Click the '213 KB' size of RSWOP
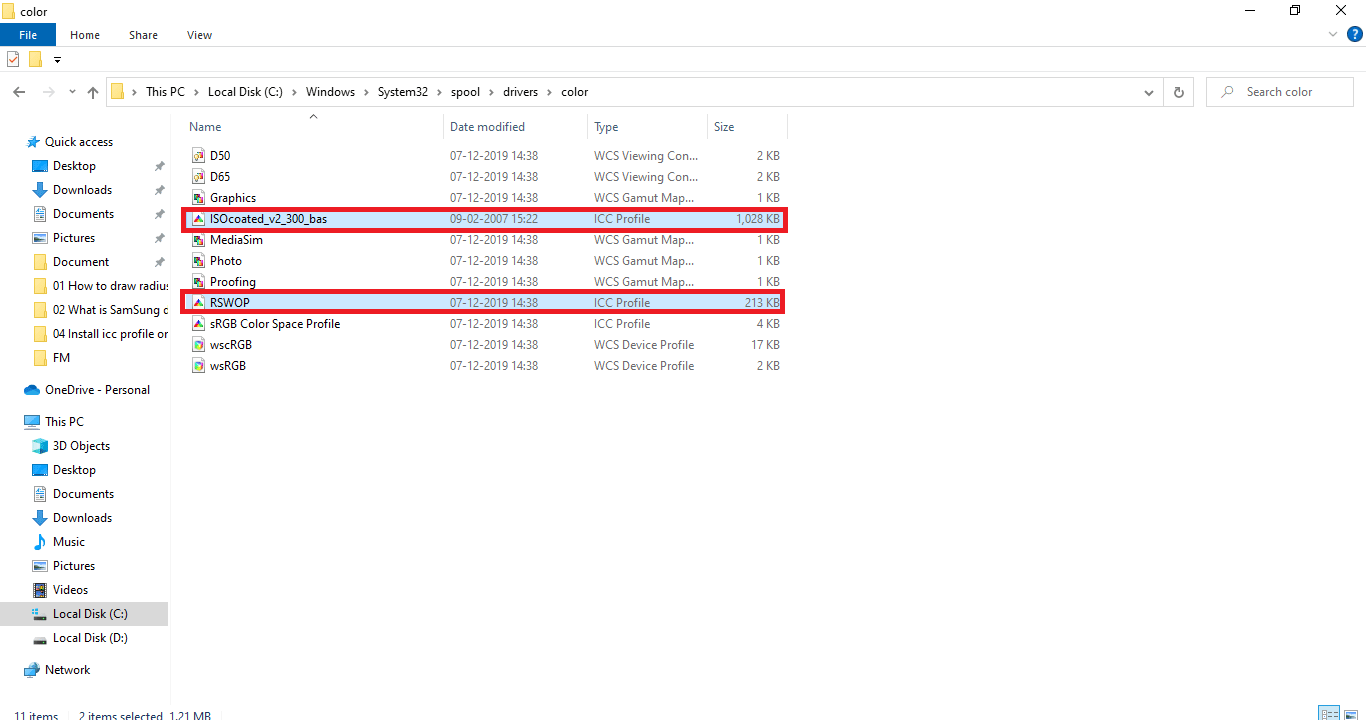 click(x=764, y=303)
